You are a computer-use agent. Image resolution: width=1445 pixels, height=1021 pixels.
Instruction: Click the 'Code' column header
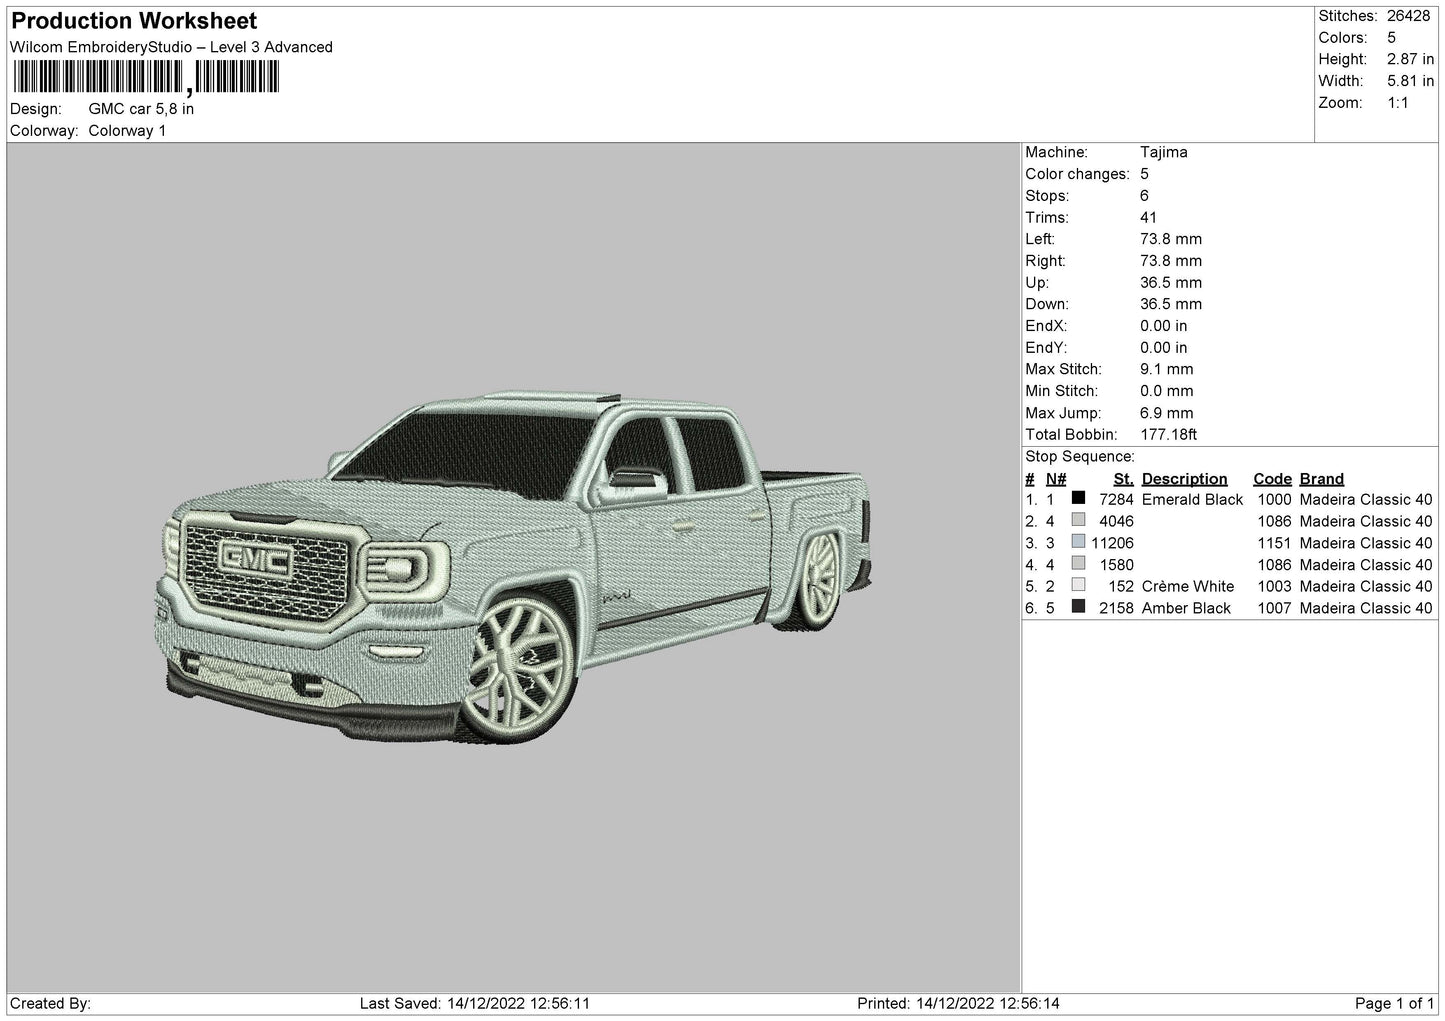click(1272, 479)
